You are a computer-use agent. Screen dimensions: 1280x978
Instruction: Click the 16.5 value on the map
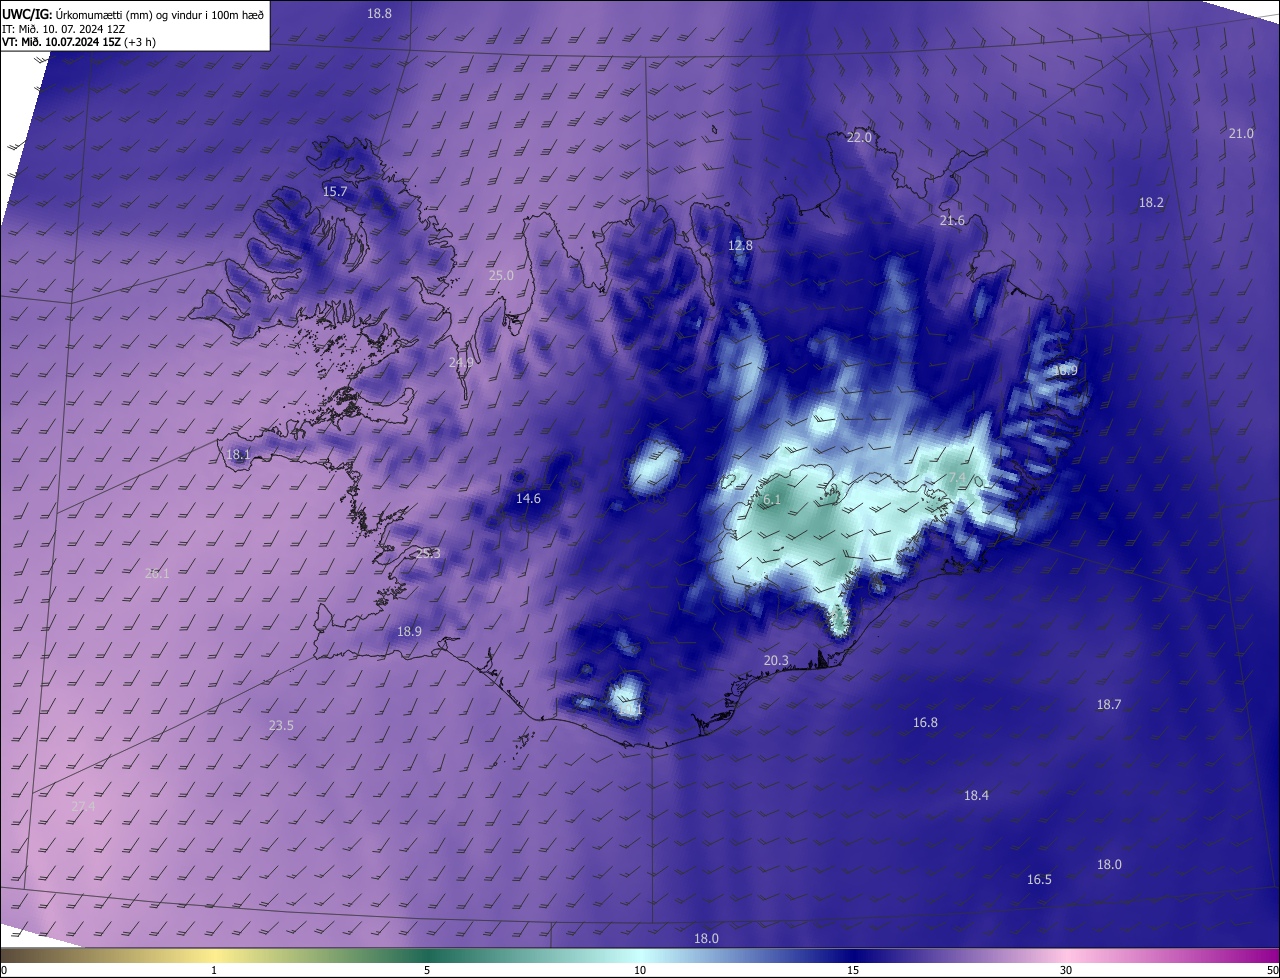[x=1039, y=879]
